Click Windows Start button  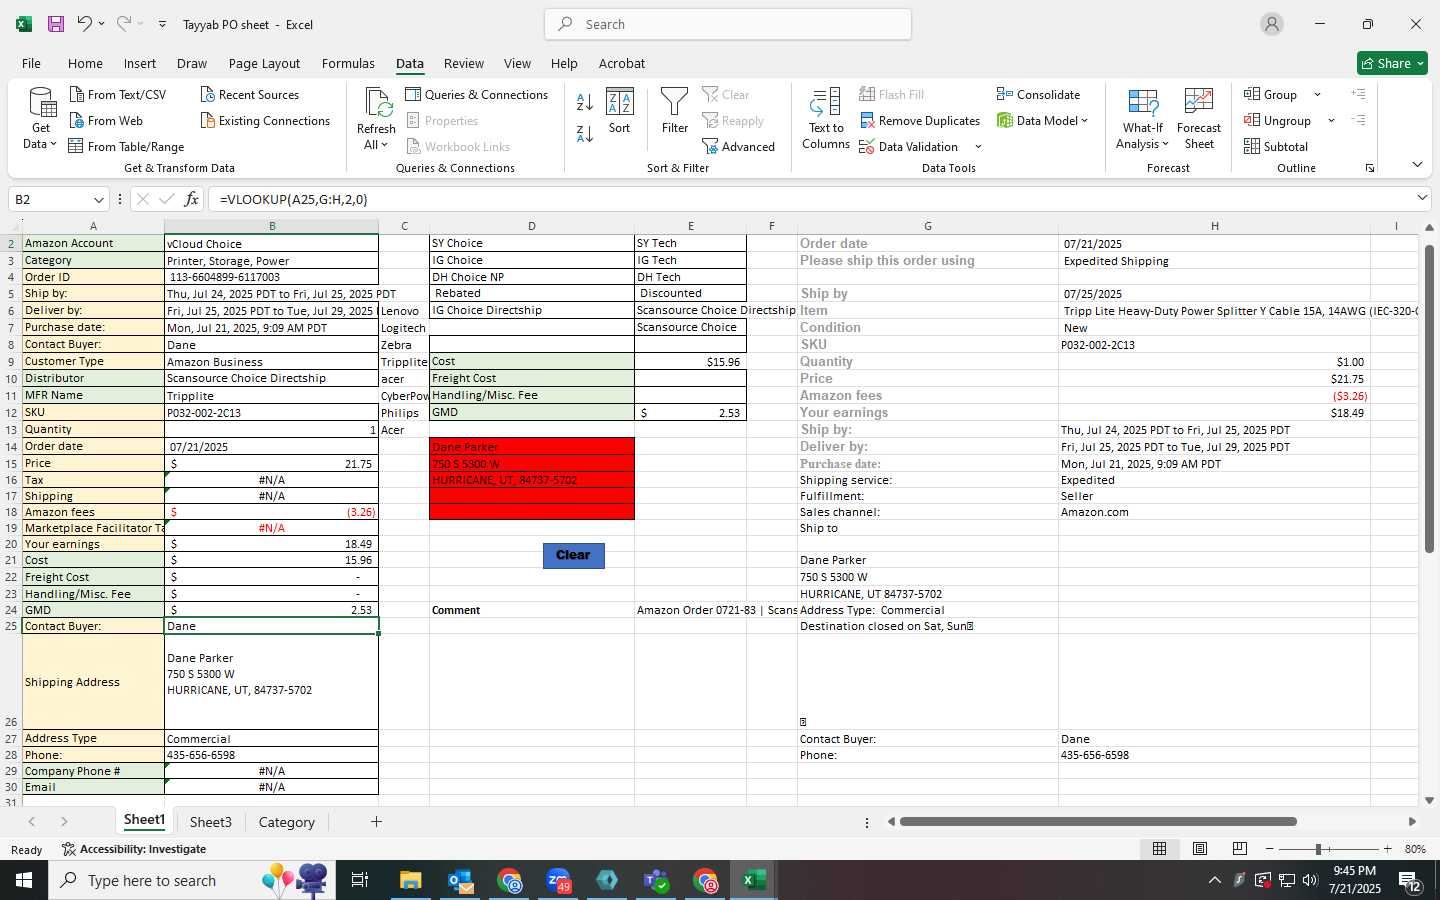(24, 880)
